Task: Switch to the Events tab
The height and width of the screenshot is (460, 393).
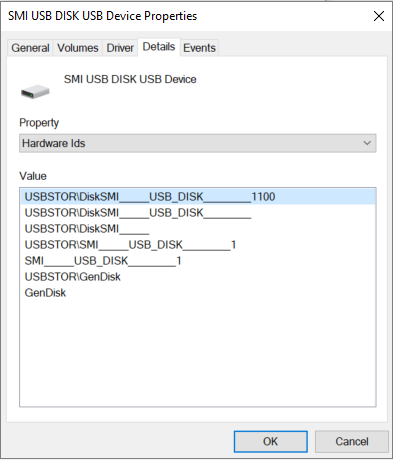Action: [199, 48]
